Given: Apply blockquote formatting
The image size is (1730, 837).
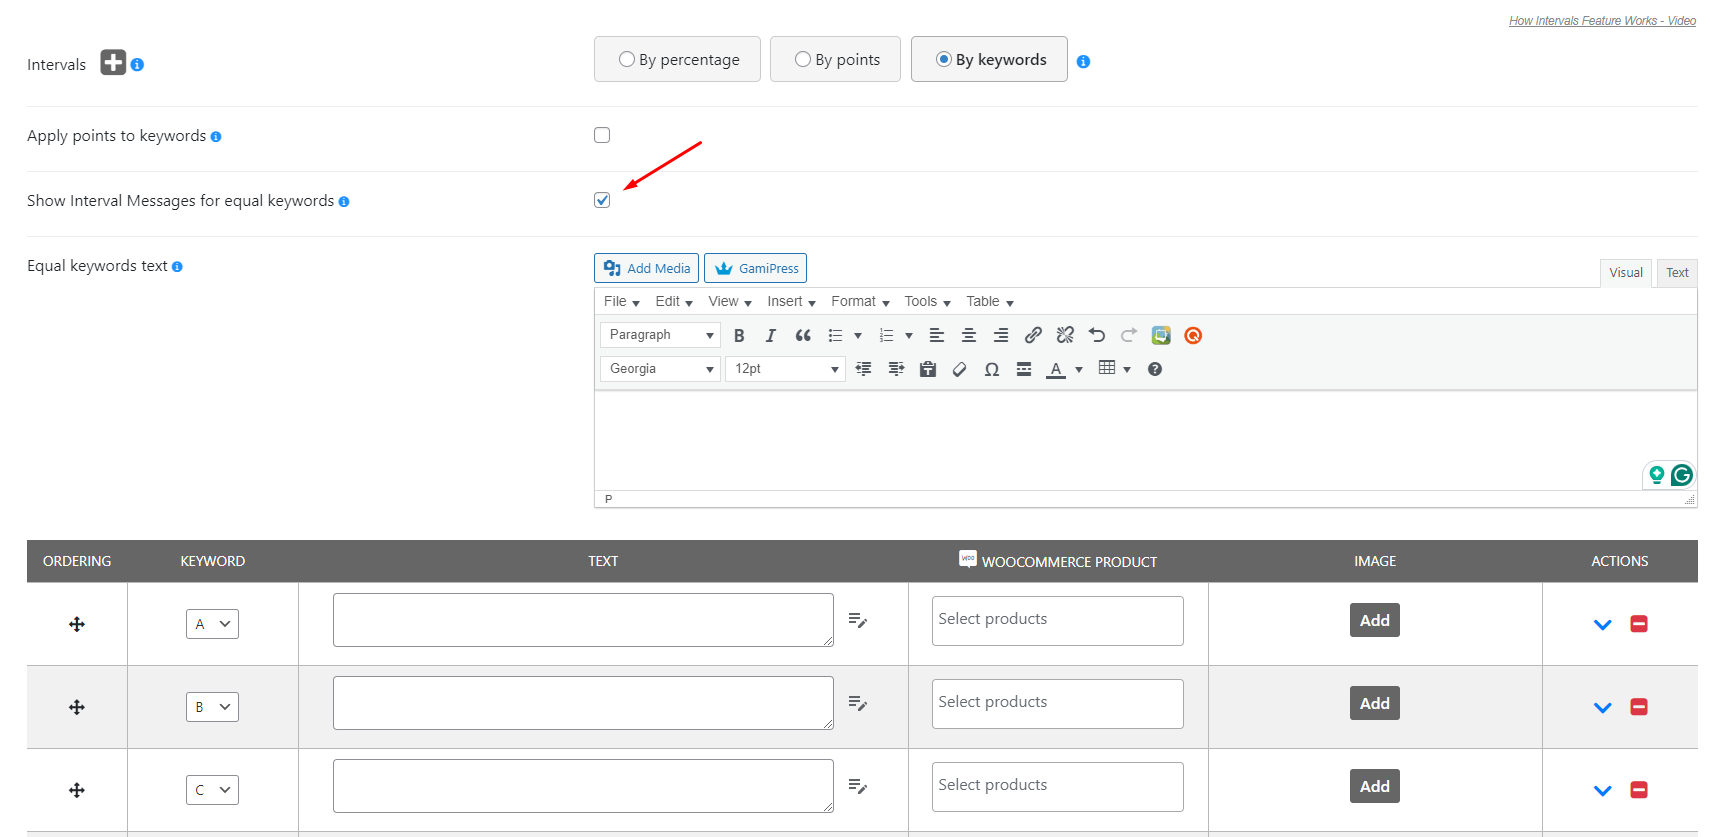Looking at the screenshot, I should [x=803, y=336].
